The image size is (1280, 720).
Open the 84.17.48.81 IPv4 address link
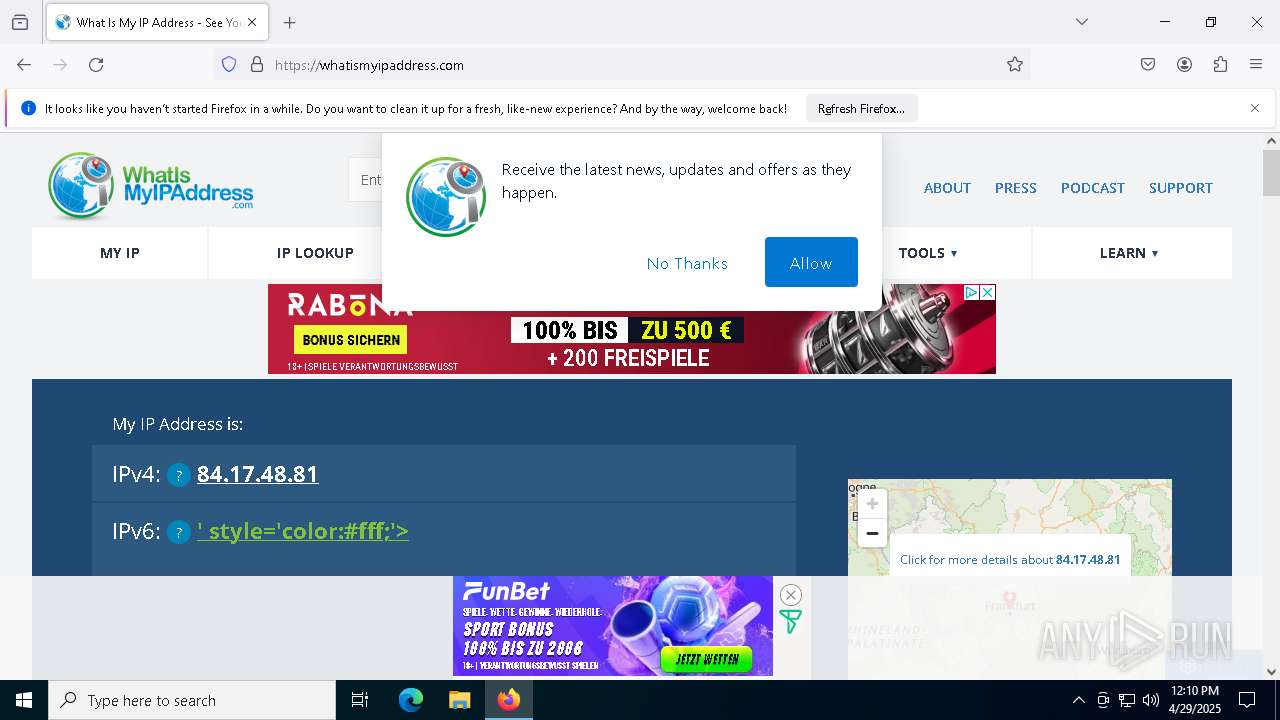(x=258, y=474)
